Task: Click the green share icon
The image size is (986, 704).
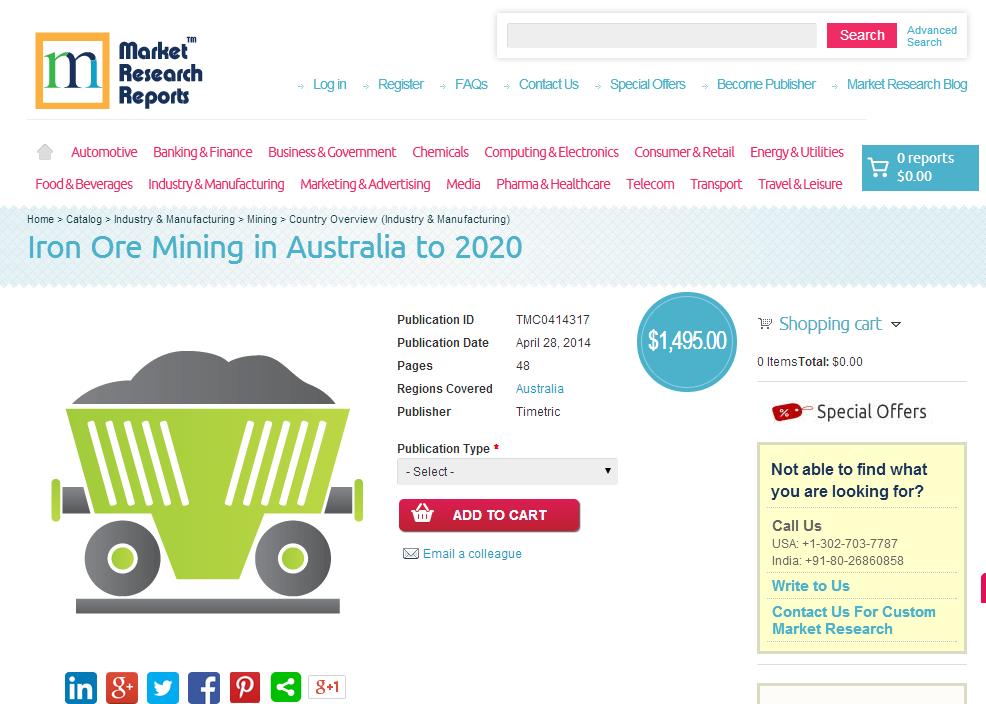Action: coord(285,688)
